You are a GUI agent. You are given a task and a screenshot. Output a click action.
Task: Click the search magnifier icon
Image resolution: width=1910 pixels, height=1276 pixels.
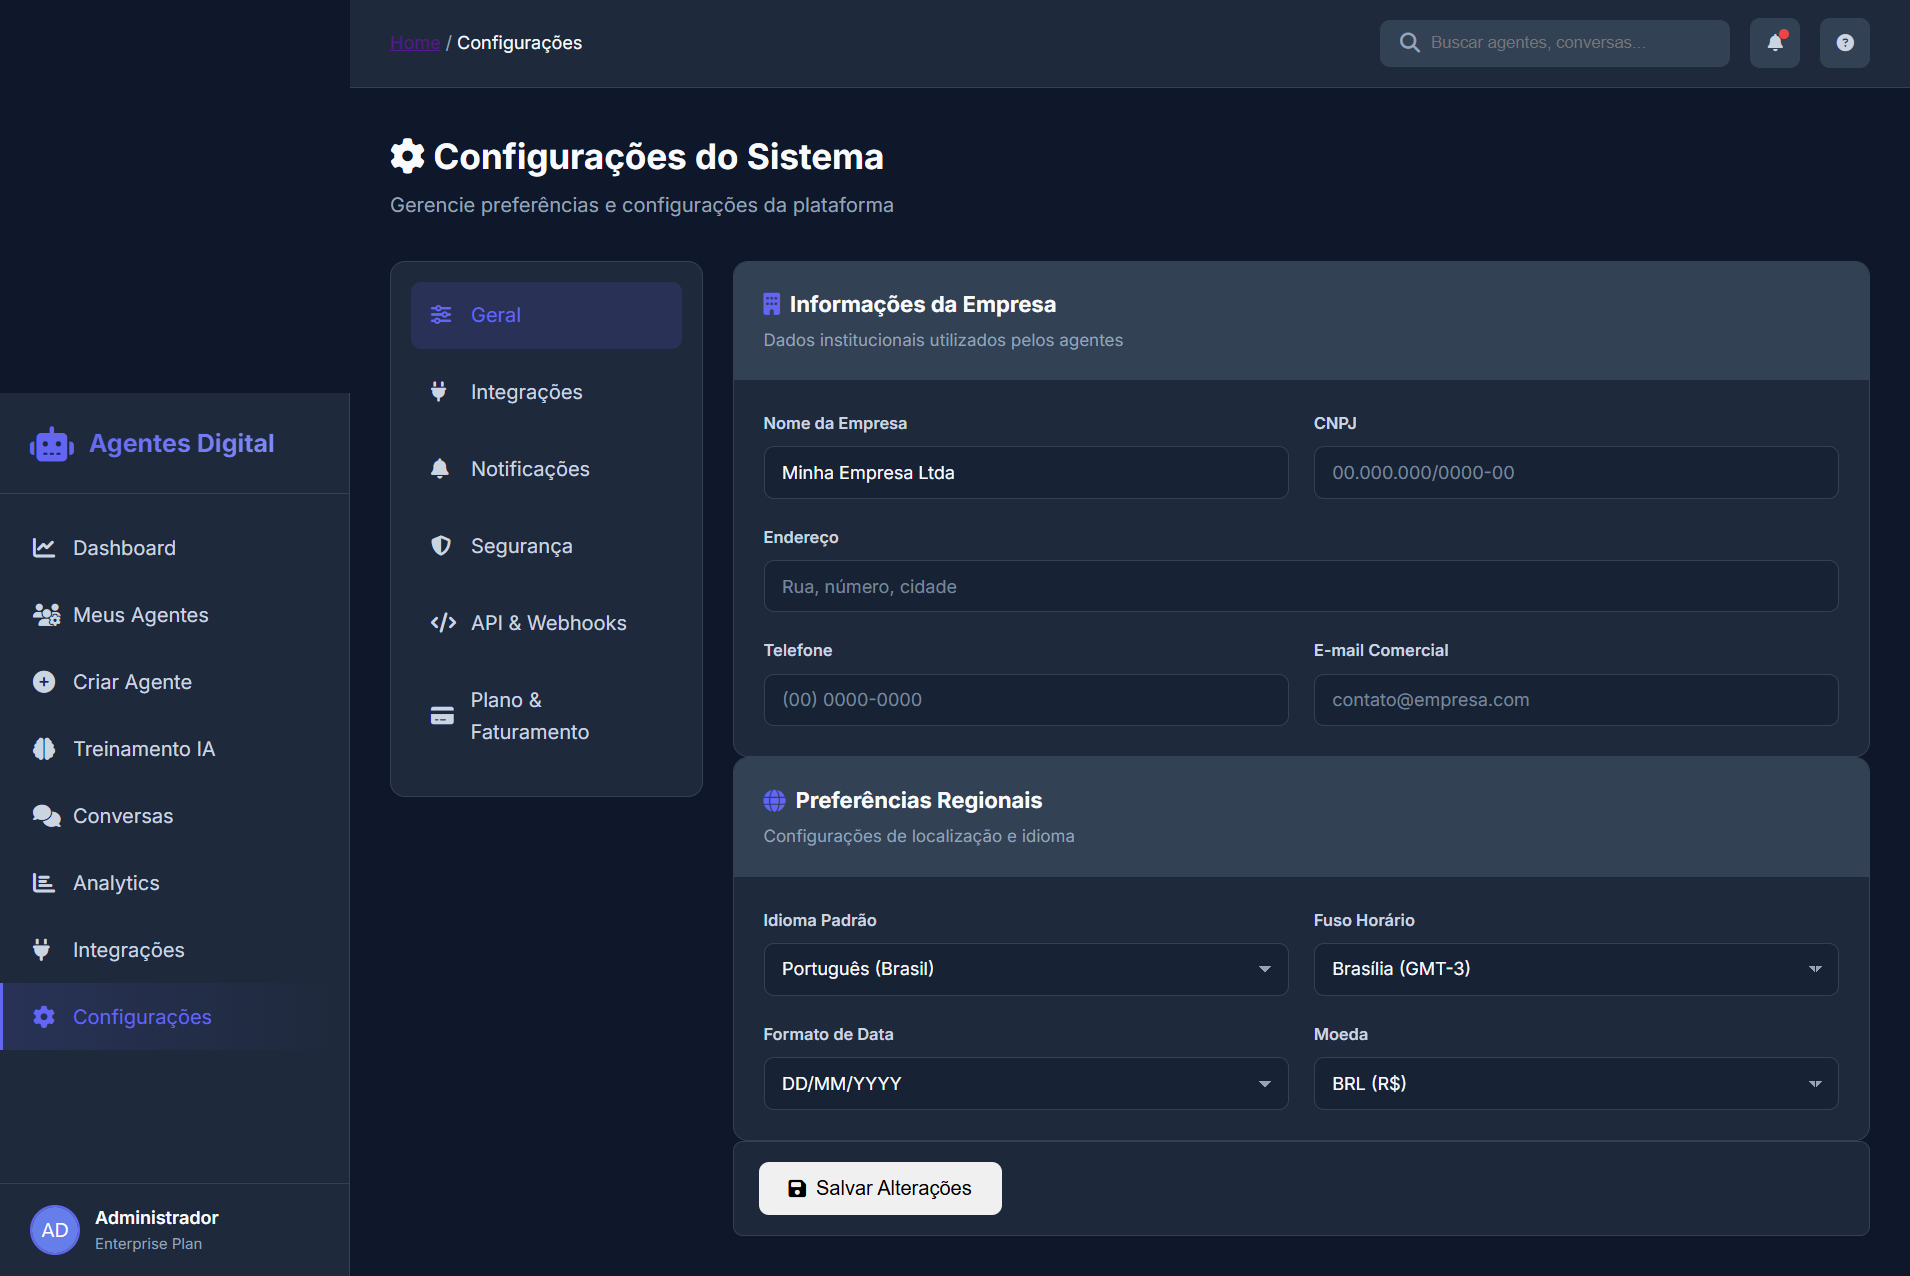[1410, 43]
